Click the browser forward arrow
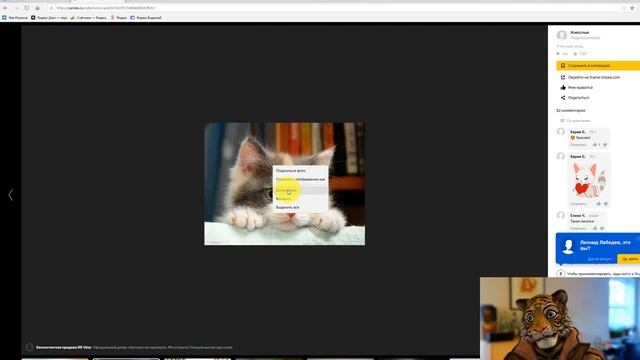Viewport: 640px width, 360px height. 16,8
